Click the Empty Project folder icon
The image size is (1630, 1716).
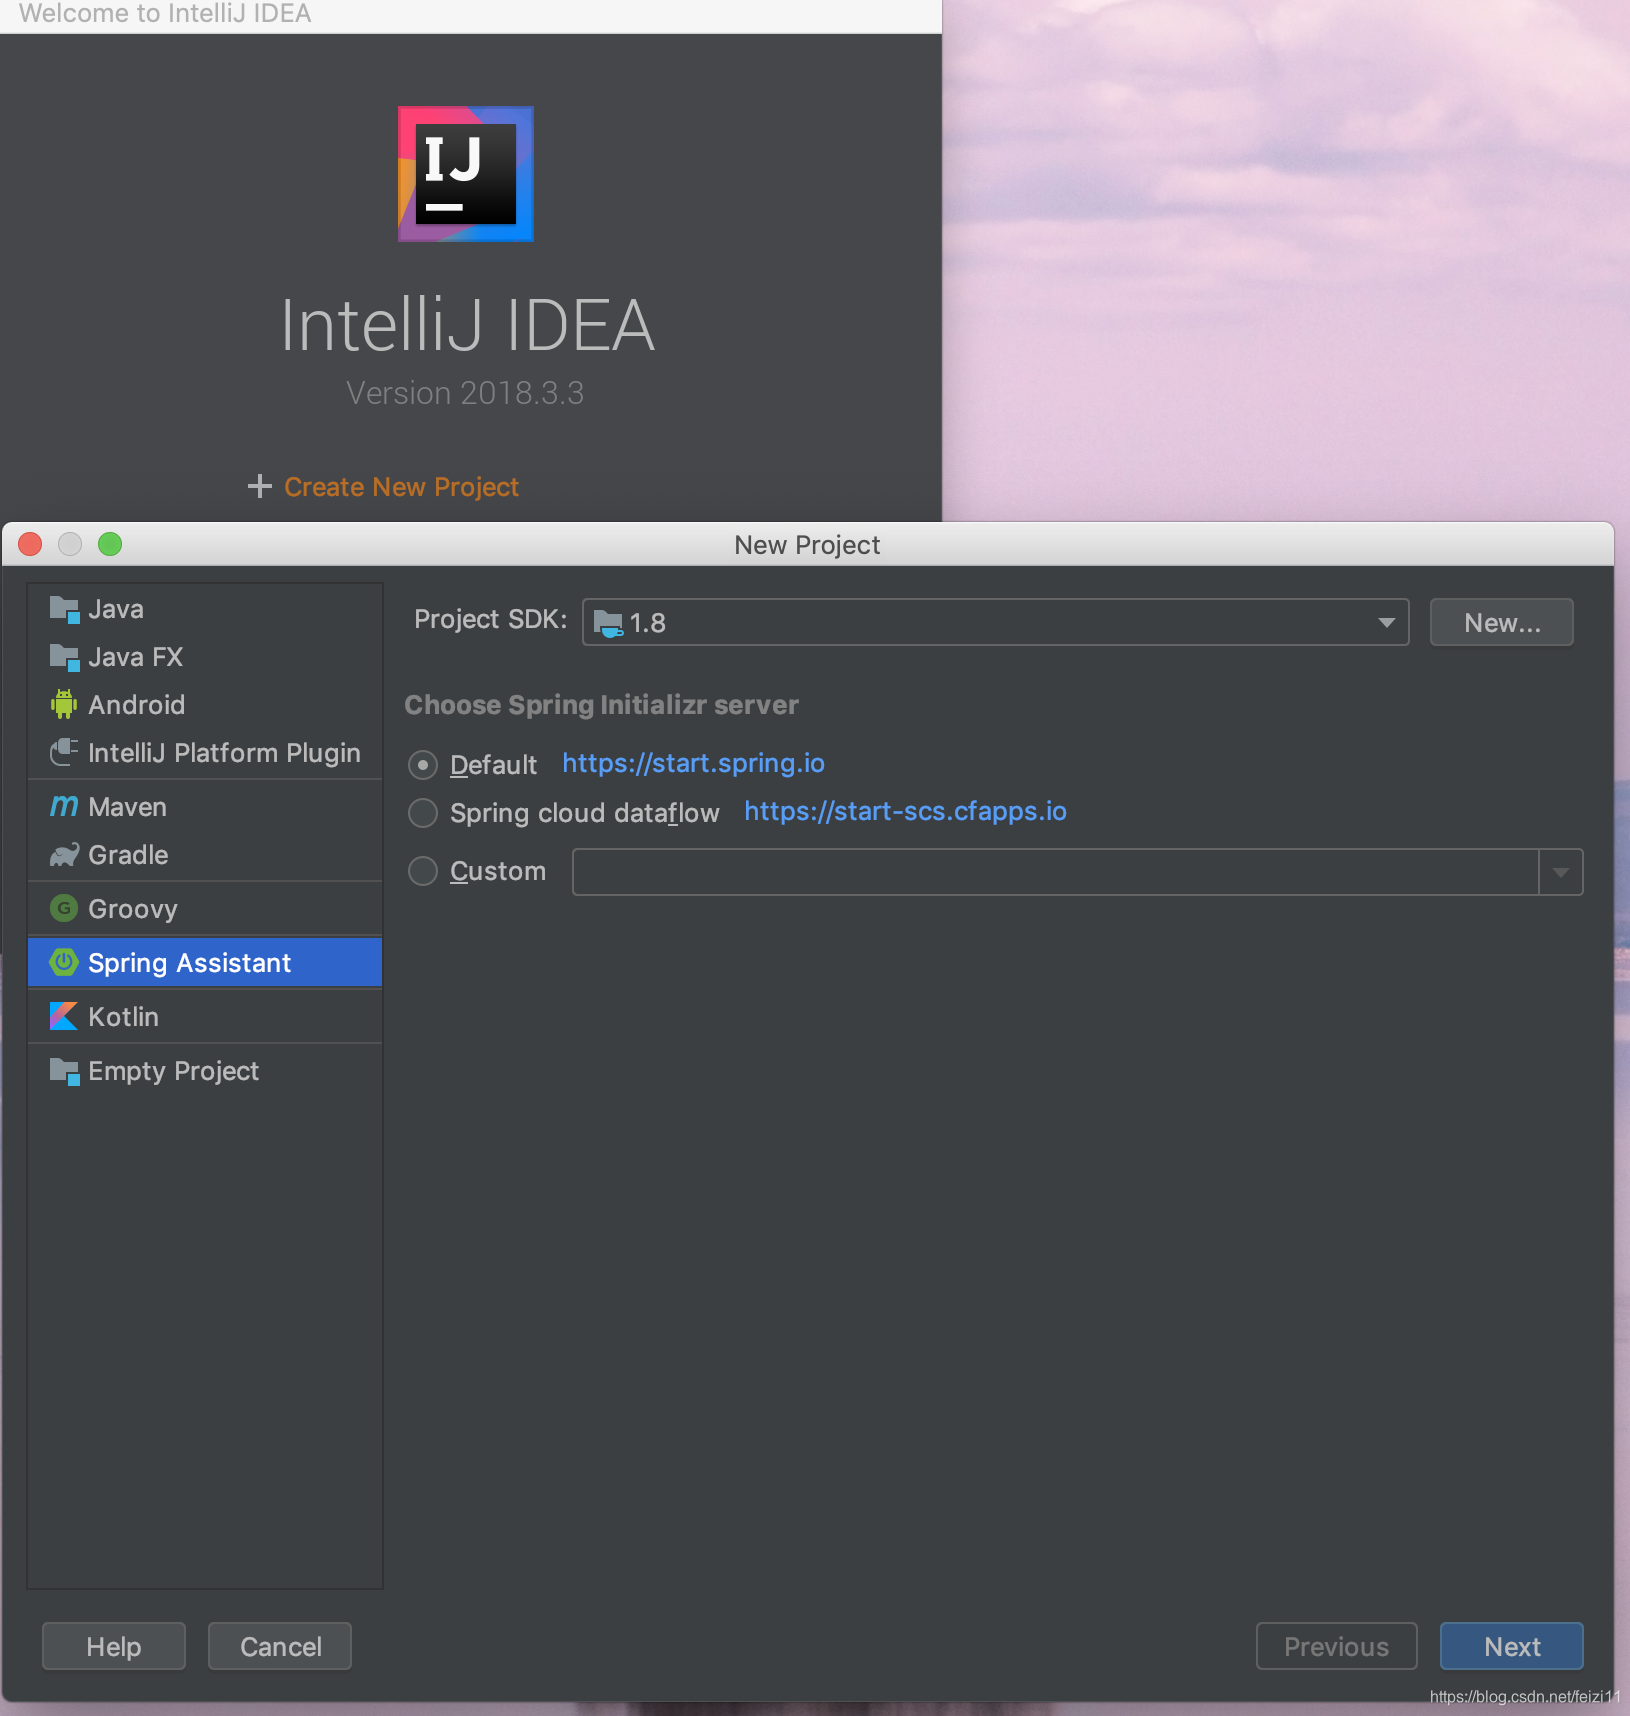[x=64, y=1071]
